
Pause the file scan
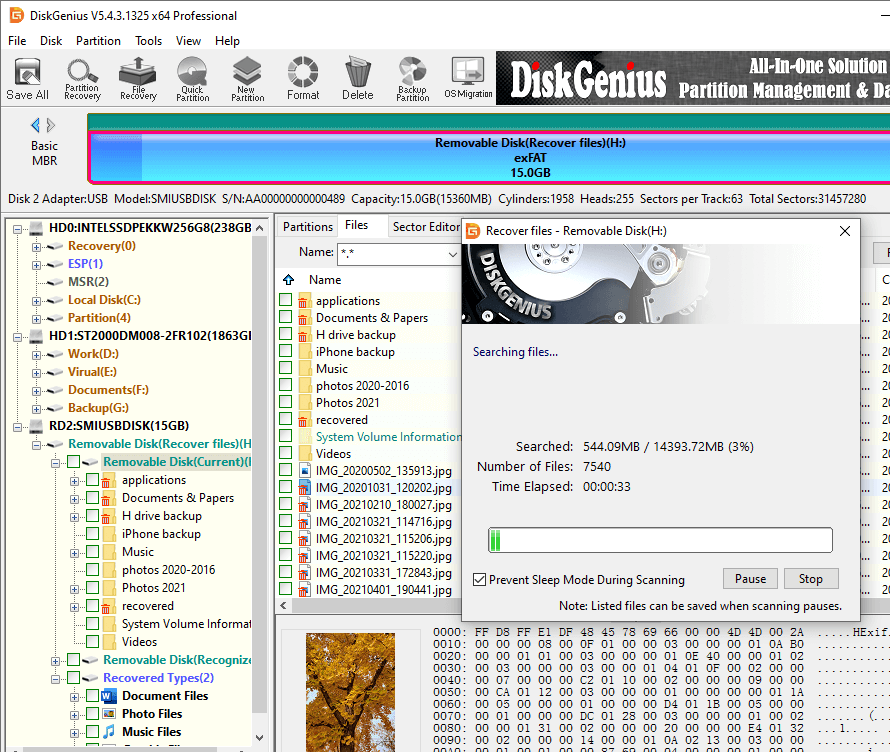click(750, 579)
